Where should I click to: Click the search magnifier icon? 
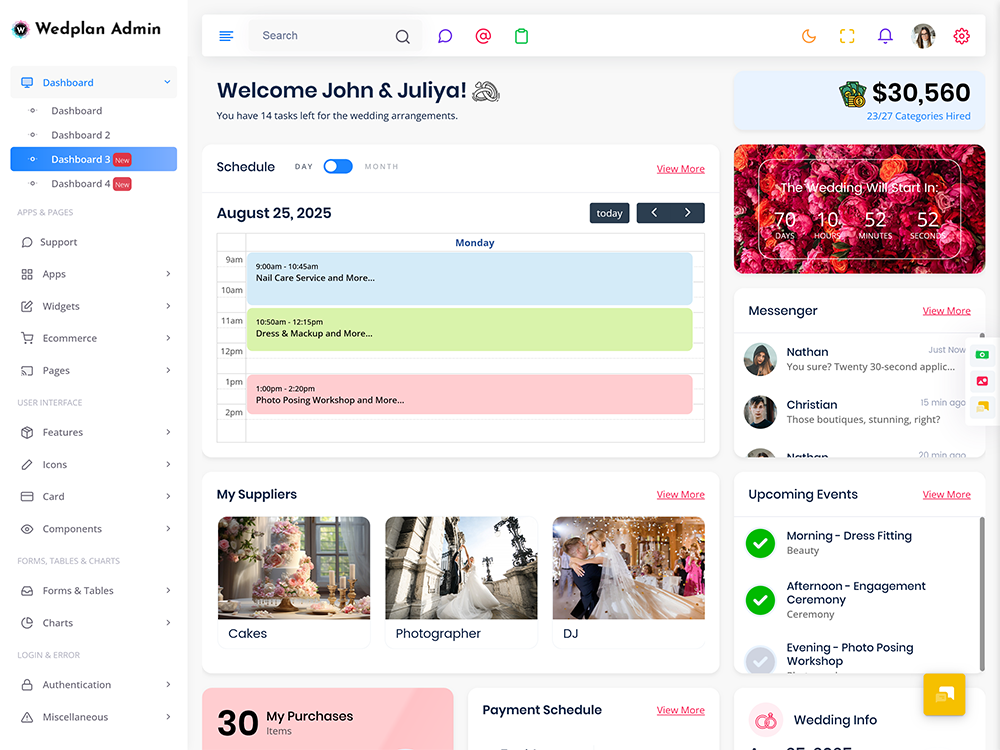pyautogui.click(x=402, y=36)
